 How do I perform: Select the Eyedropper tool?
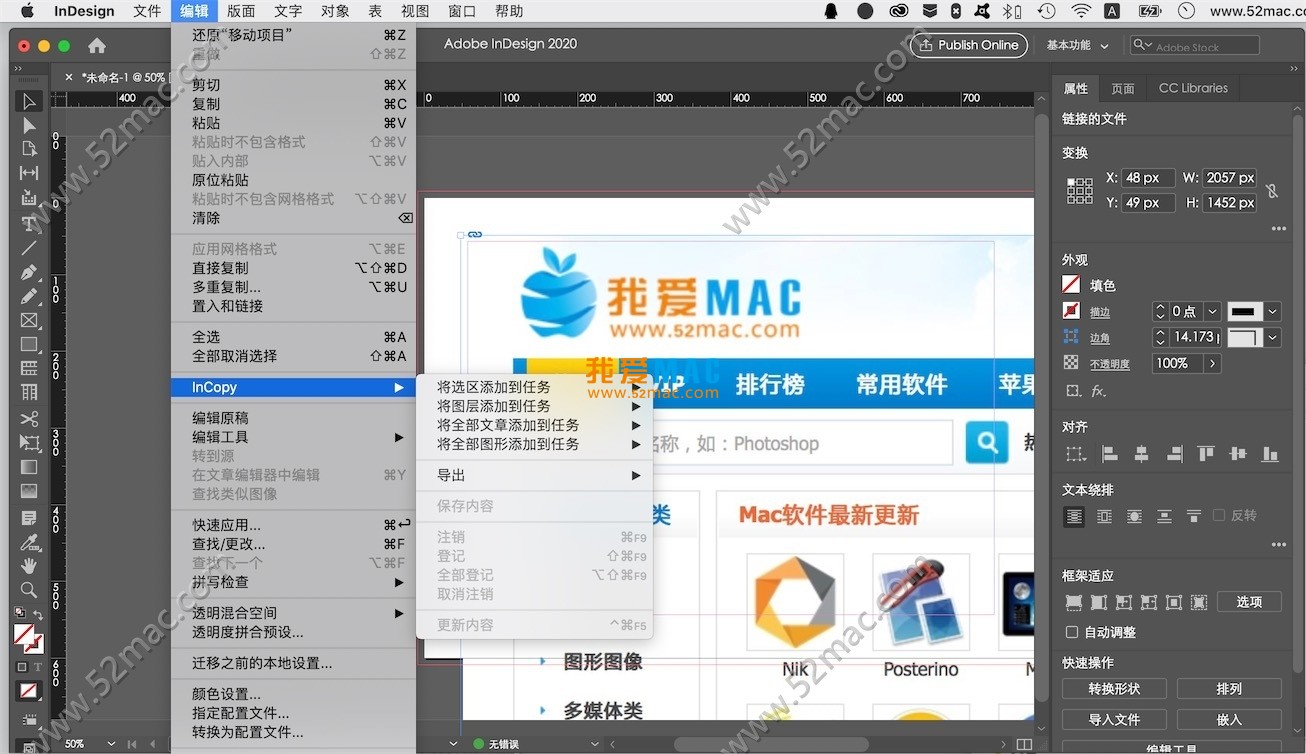[x=29, y=542]
